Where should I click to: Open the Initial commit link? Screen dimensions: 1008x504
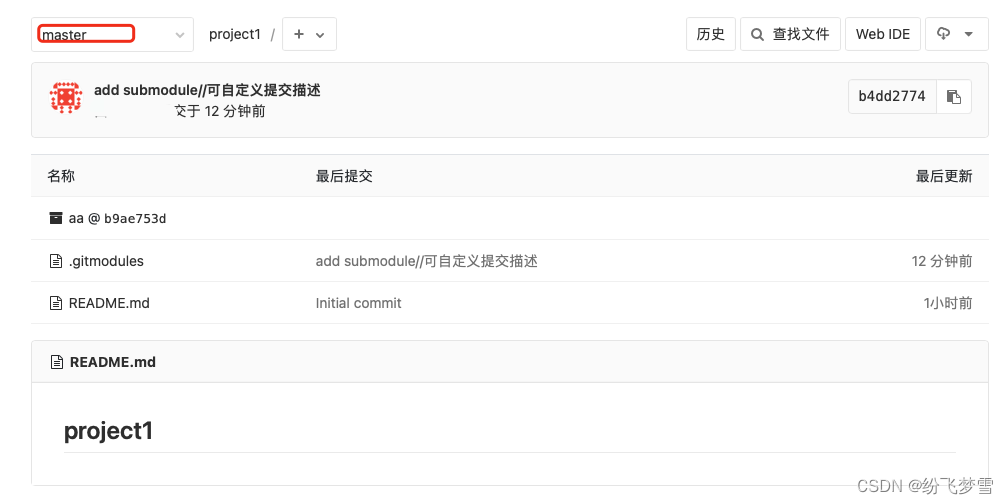358,303
